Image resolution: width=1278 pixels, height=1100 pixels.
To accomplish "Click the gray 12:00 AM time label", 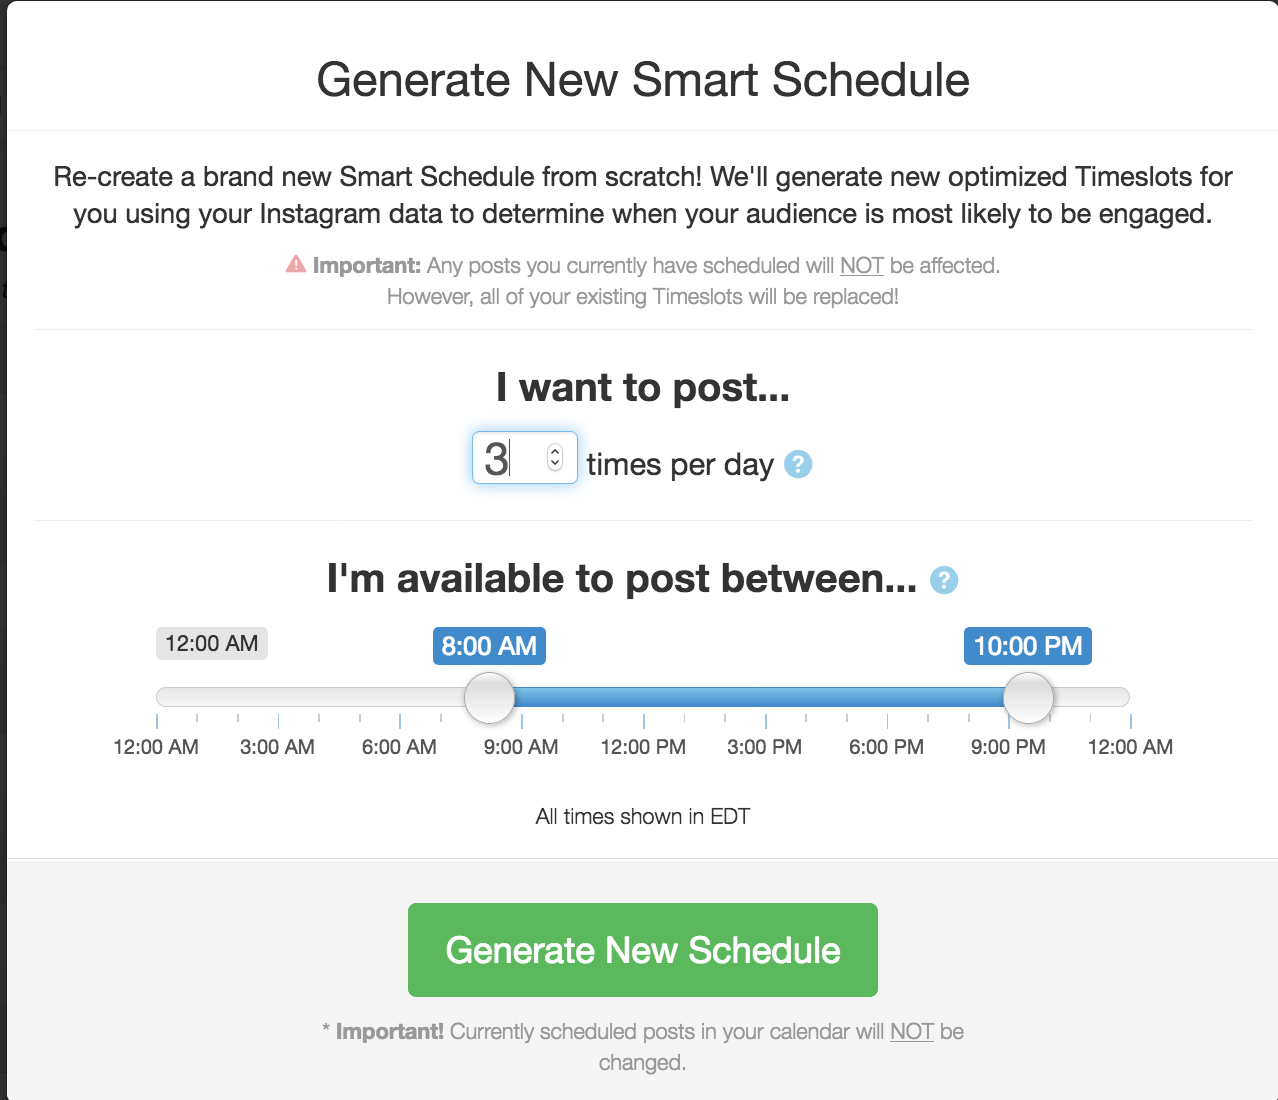I will click(x=211, y=643).
